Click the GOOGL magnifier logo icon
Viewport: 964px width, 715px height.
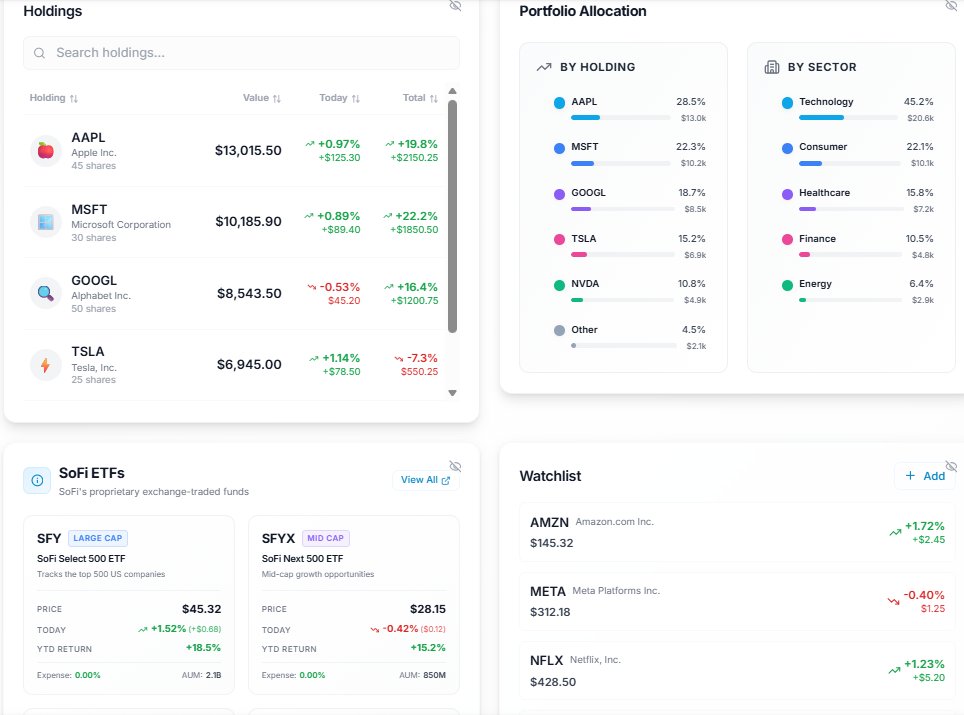coord(45,293)
